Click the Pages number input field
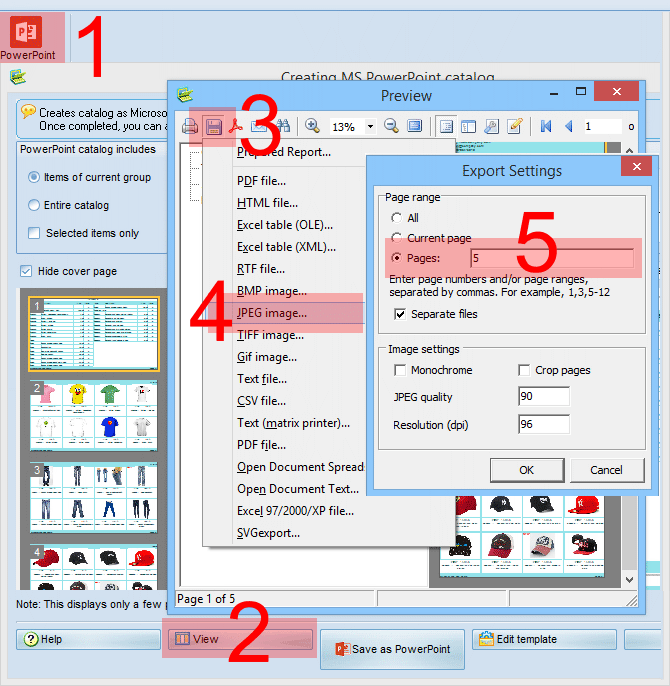Image resolution: width=670 pixels, height=686 pixels. click(x=552, y=258)
